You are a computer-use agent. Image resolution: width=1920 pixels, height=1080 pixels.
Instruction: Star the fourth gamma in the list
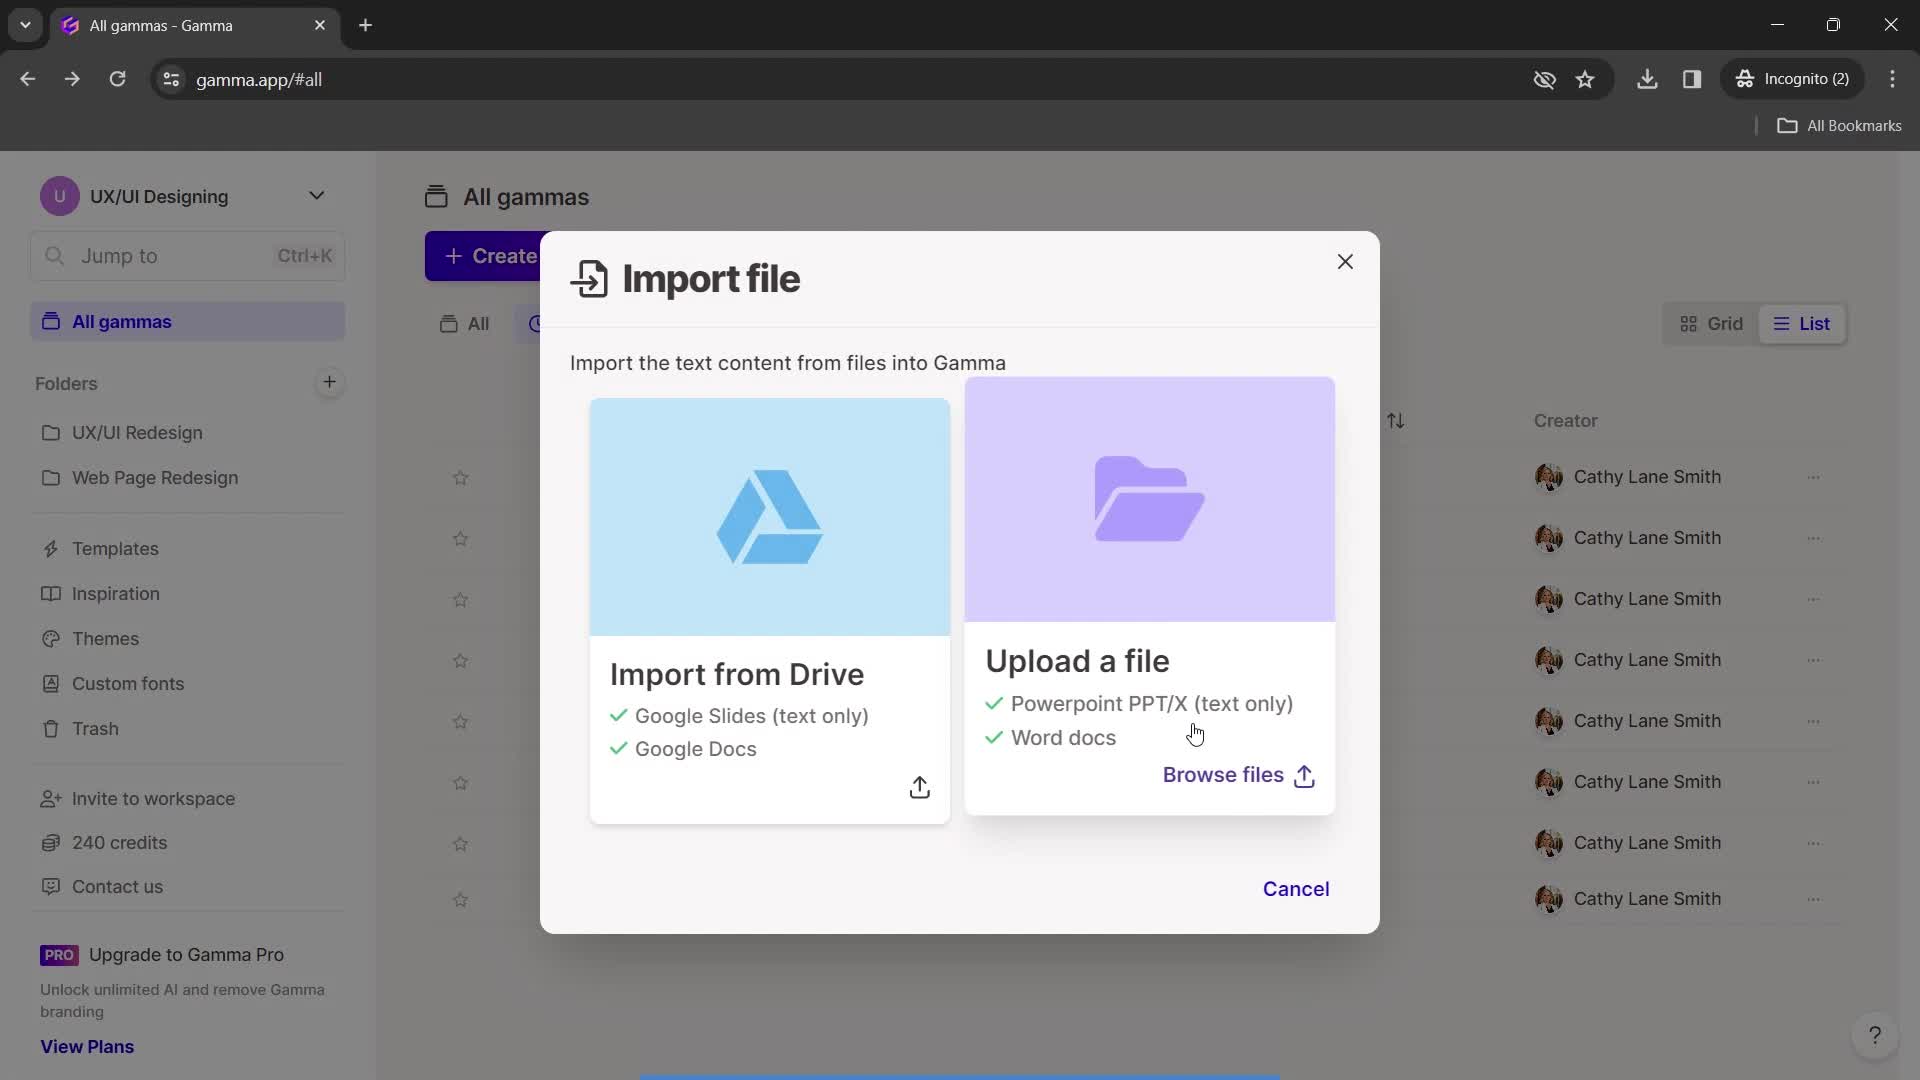460,661
